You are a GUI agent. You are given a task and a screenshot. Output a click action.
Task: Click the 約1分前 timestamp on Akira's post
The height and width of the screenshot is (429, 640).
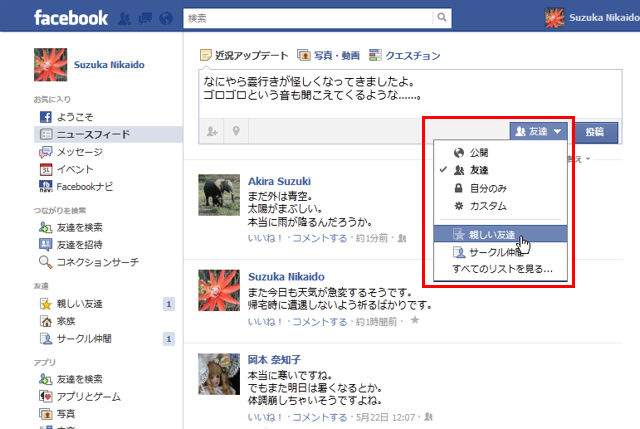[x=371, y=238]
